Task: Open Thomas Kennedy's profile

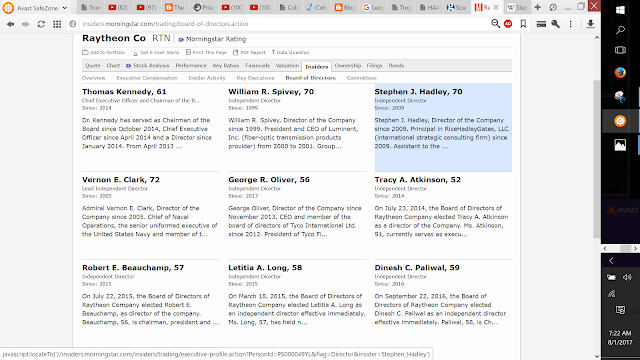Action: 124,92
